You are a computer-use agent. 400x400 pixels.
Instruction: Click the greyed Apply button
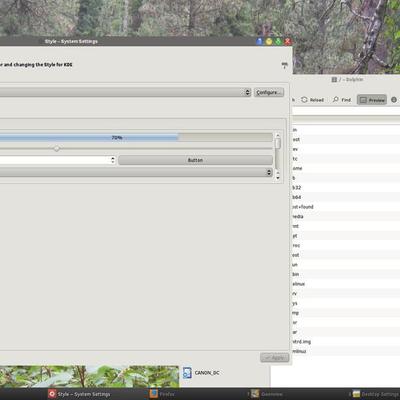coord(275,358)
